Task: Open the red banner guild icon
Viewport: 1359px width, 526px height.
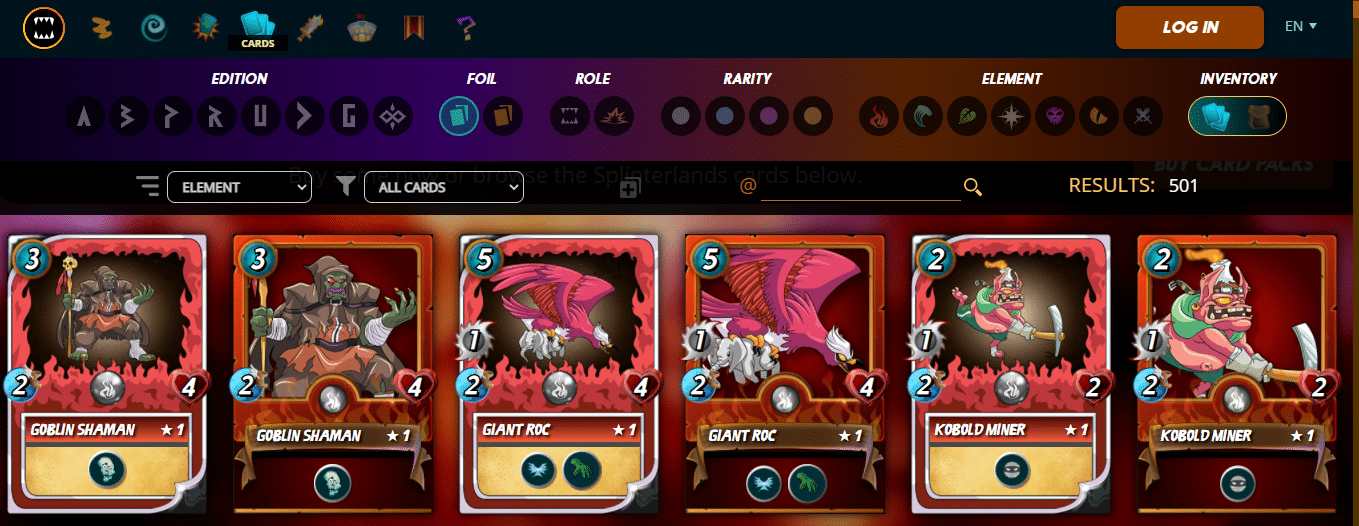Action: [413, 27]
